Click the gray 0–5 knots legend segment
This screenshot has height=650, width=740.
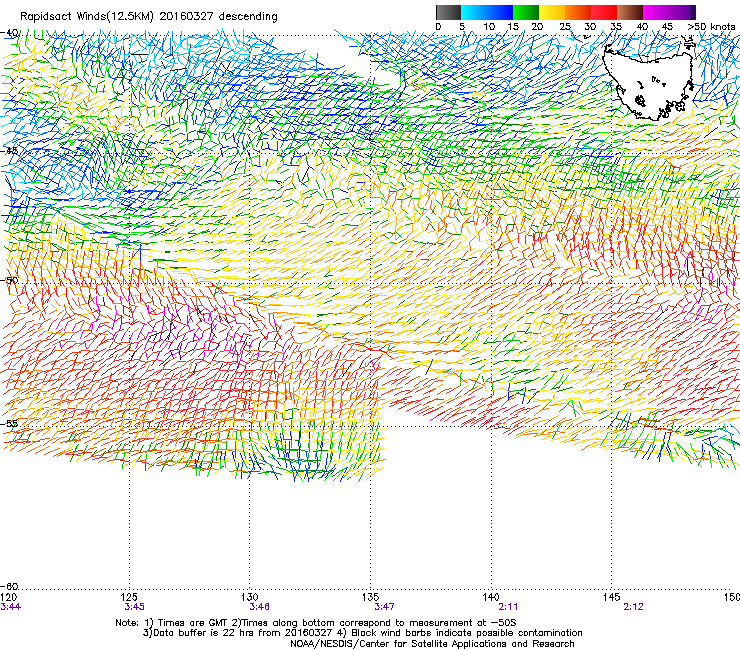[448, 12]
